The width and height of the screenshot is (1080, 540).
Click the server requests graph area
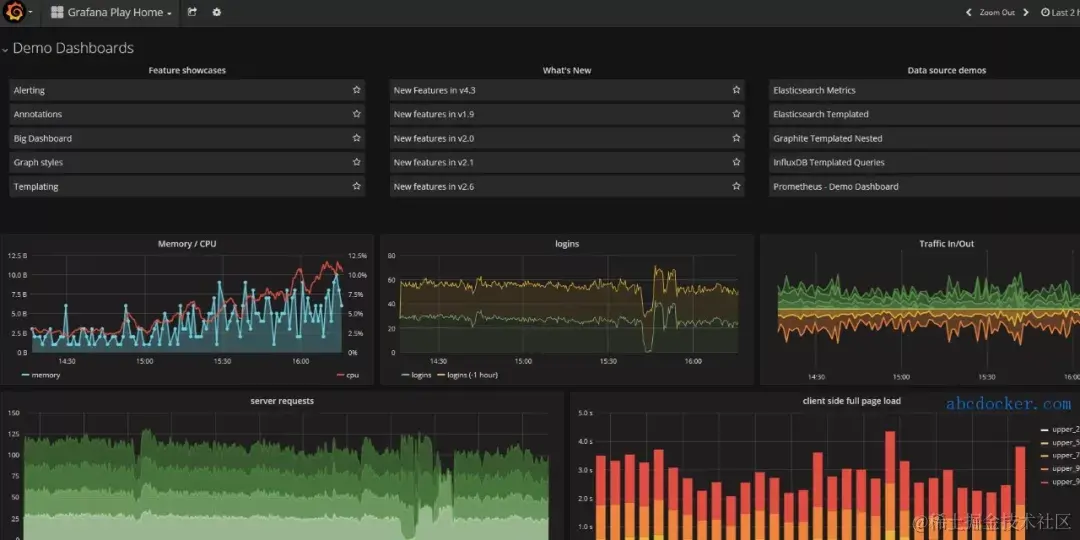pyautogui.click(x=286, y=476)
